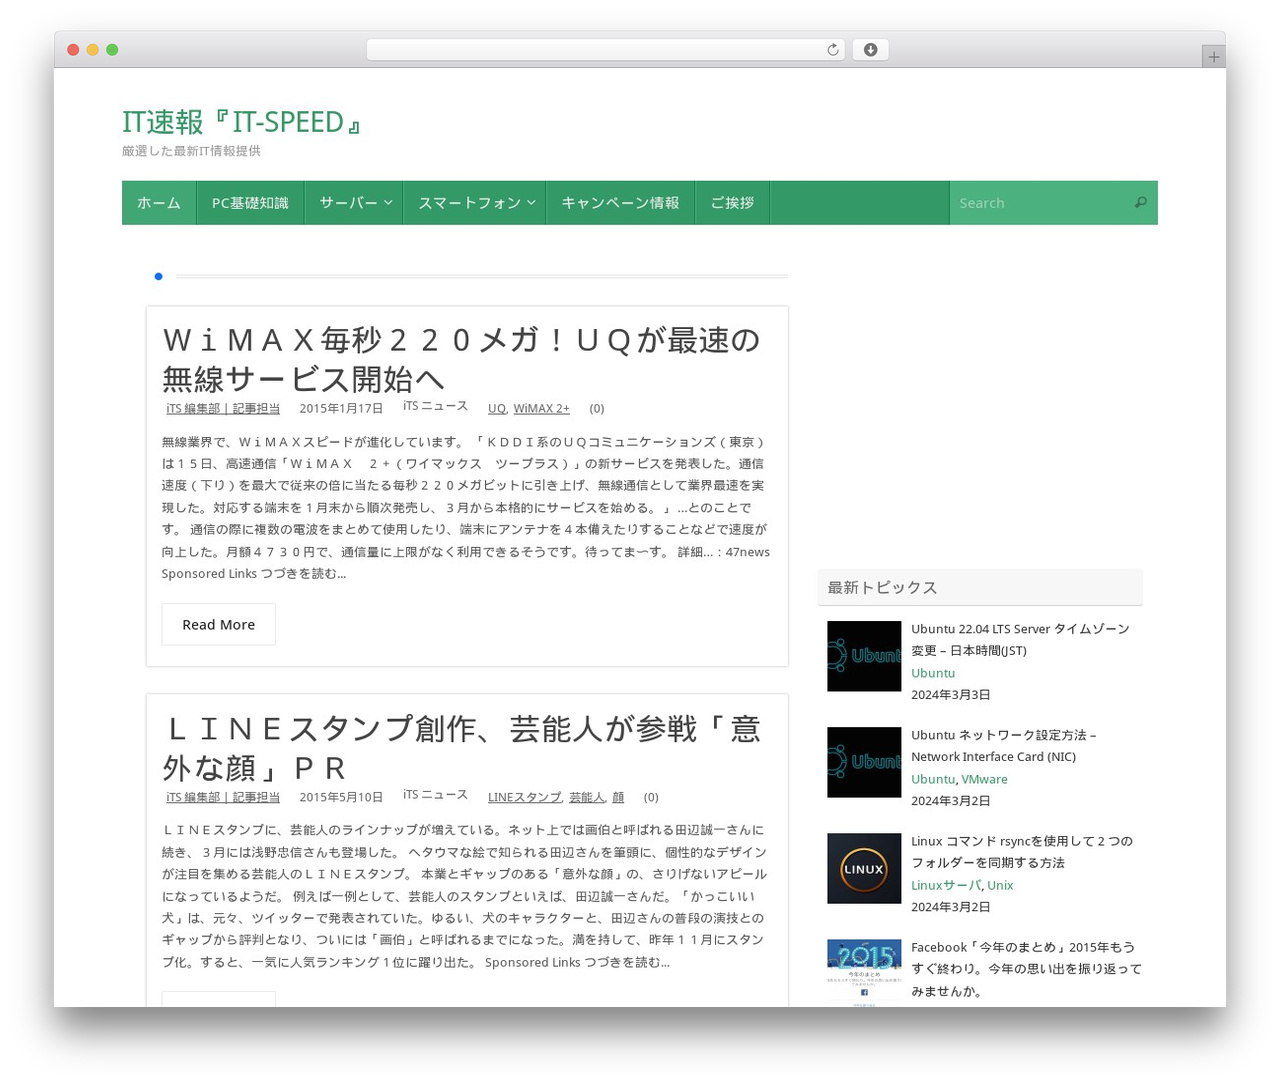Click the 2015年1月17日 date text
Screen dimensions: 1280x1084
coord(341,408)
